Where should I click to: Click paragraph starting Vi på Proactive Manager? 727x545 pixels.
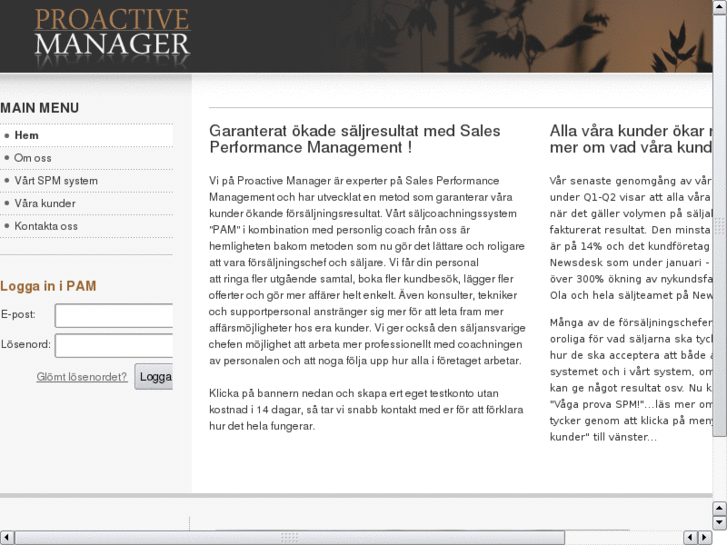tap(367, 270)
